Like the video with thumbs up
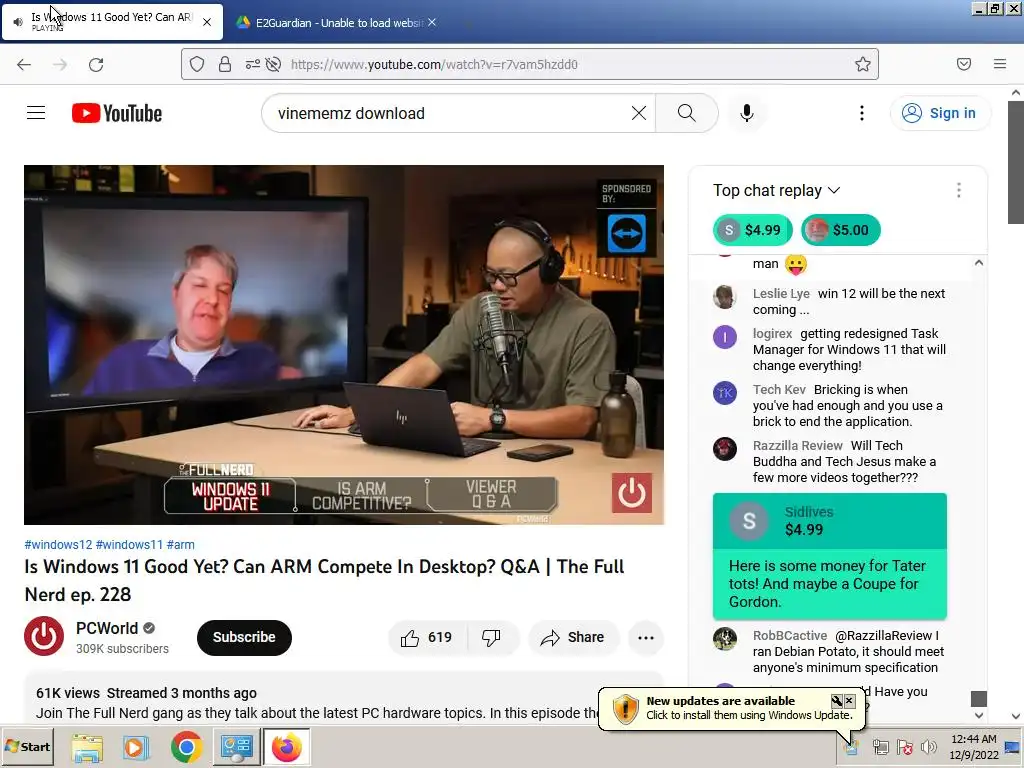The image size is (1024, 768). pos(427,637)
